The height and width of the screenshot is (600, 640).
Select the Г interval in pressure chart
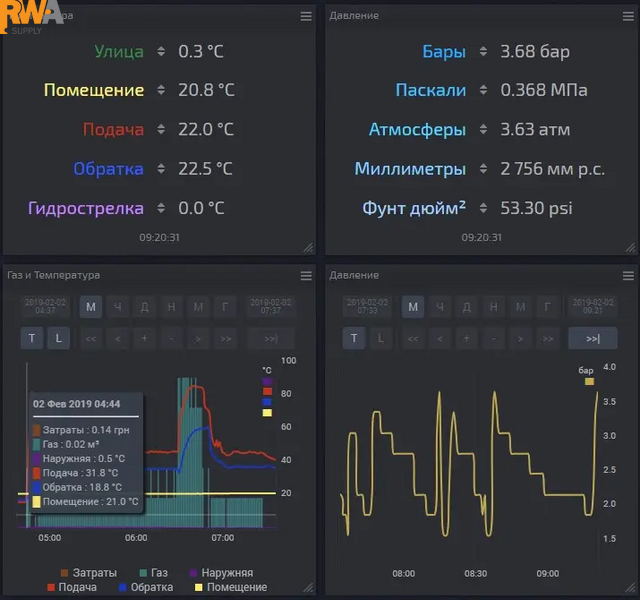(x=547, y=307)
